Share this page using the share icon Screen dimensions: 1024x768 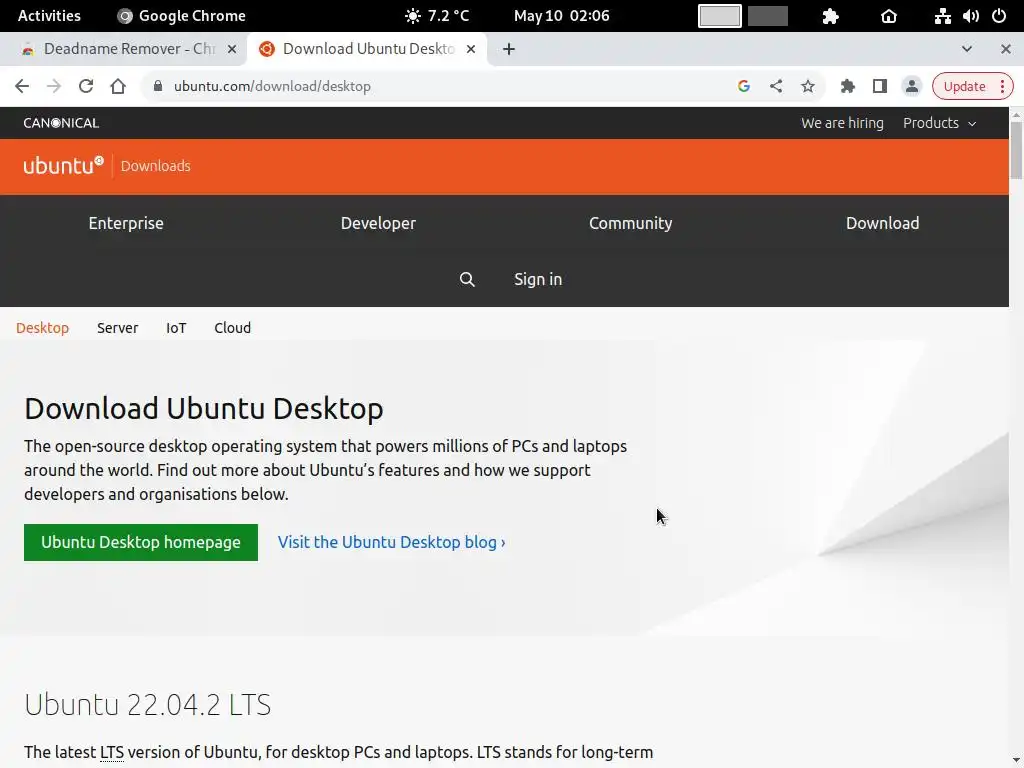click(x=776, y=86)
